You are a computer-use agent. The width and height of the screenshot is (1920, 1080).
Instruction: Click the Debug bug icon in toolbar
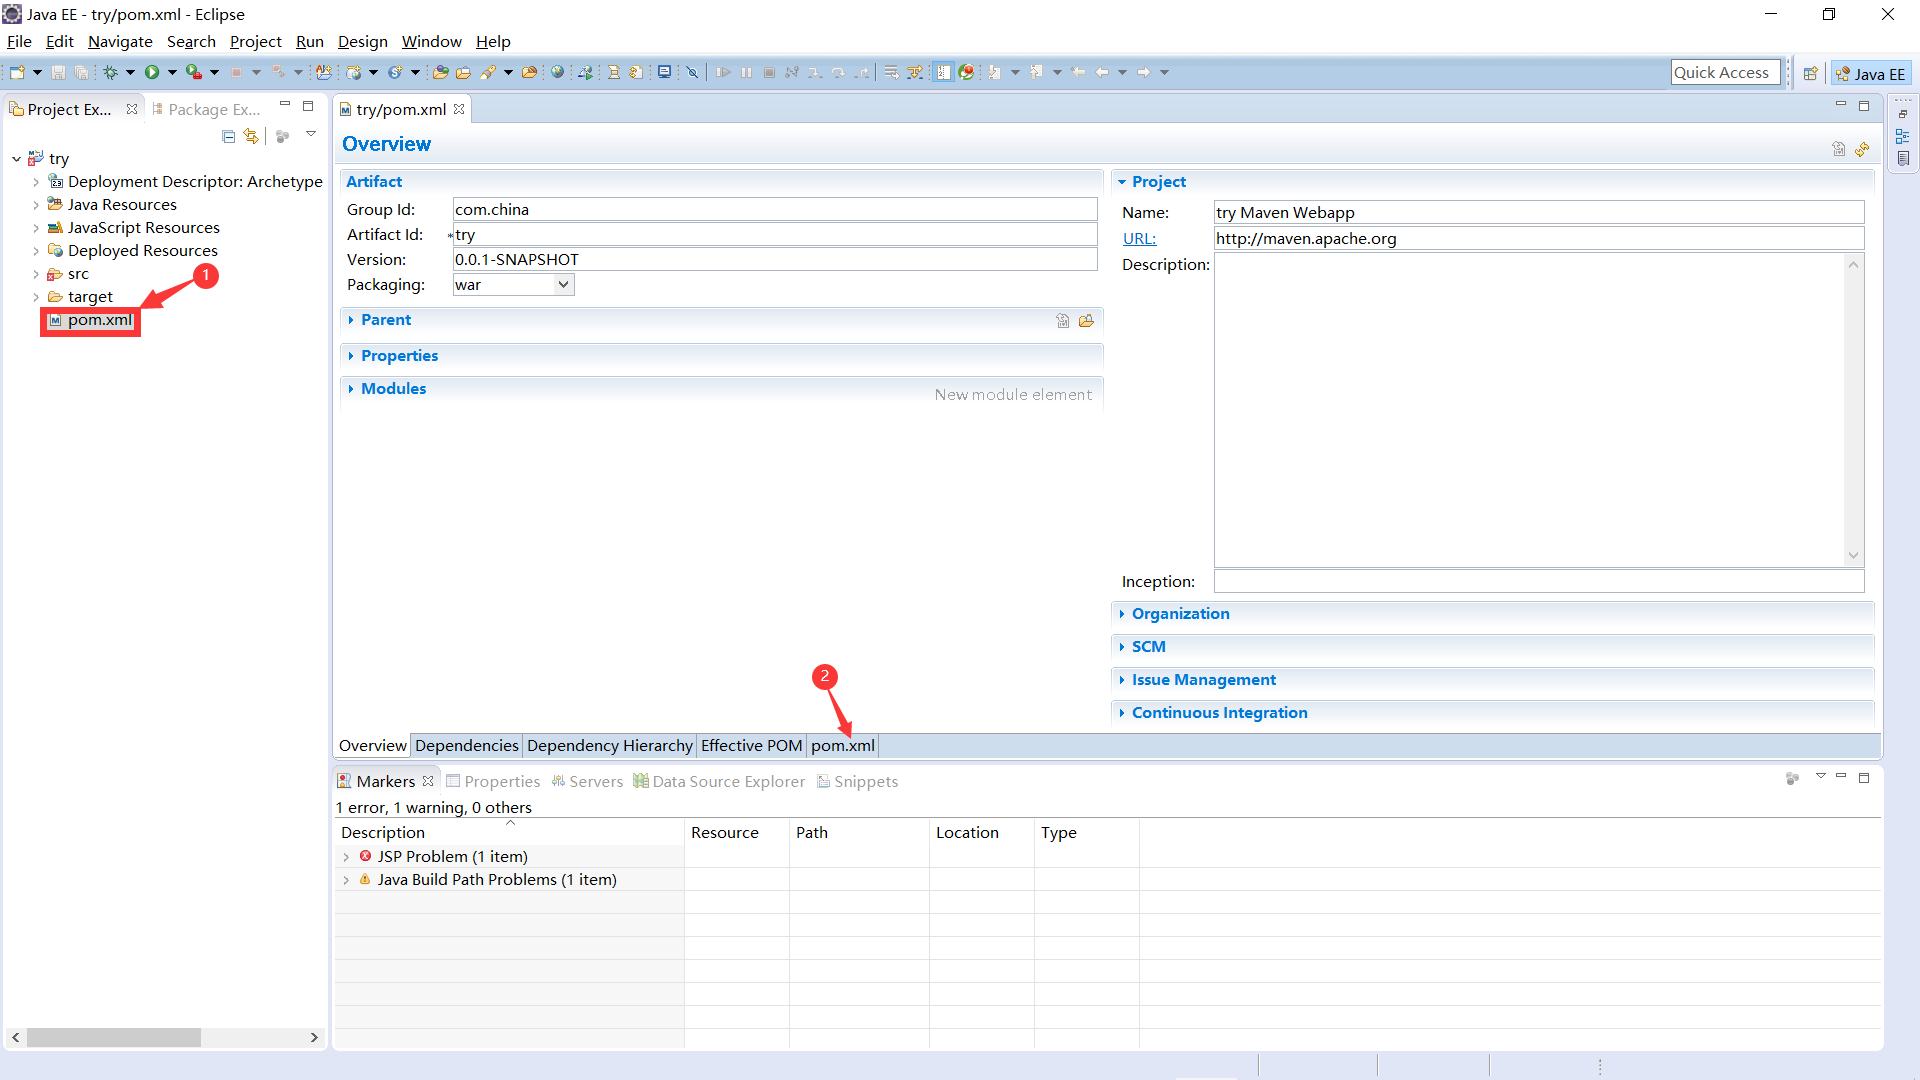(111, 72)
